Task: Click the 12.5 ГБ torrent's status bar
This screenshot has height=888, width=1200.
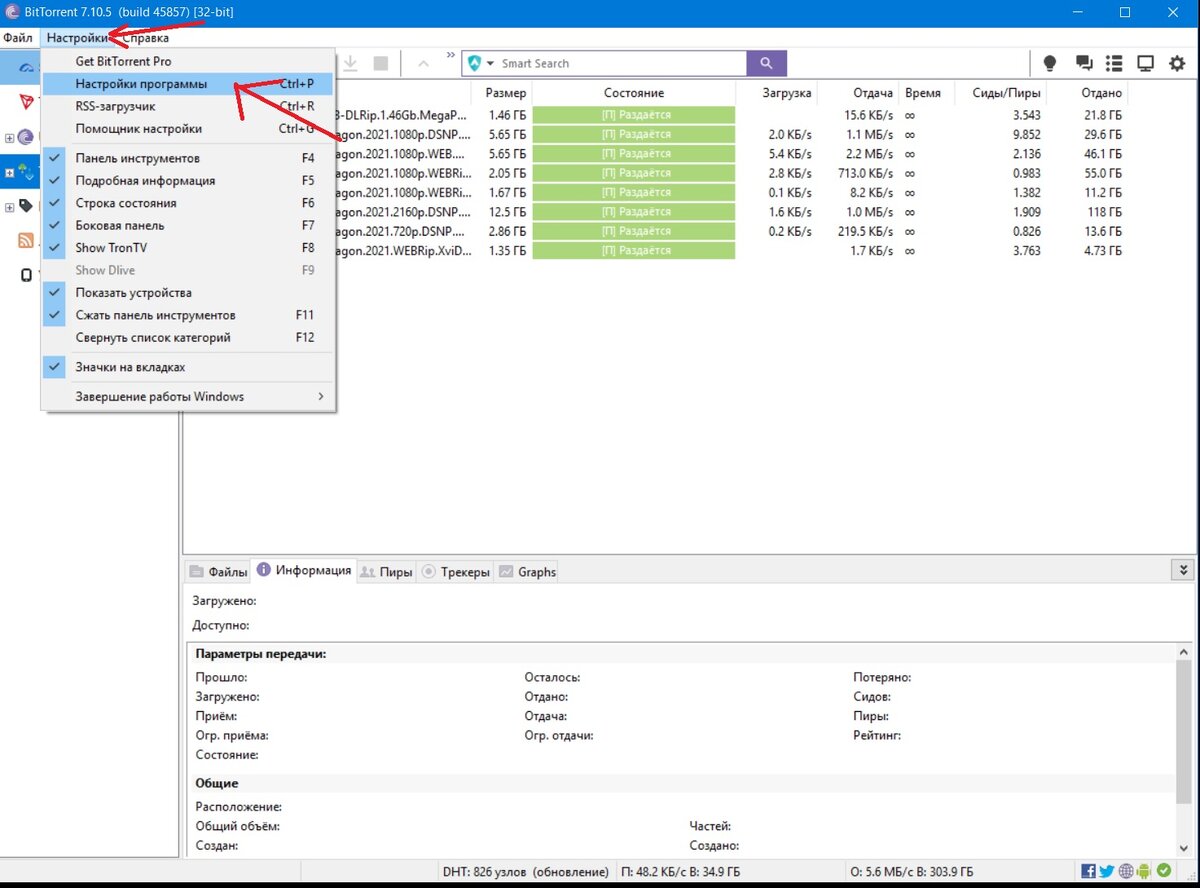Action: pos(634,212)
